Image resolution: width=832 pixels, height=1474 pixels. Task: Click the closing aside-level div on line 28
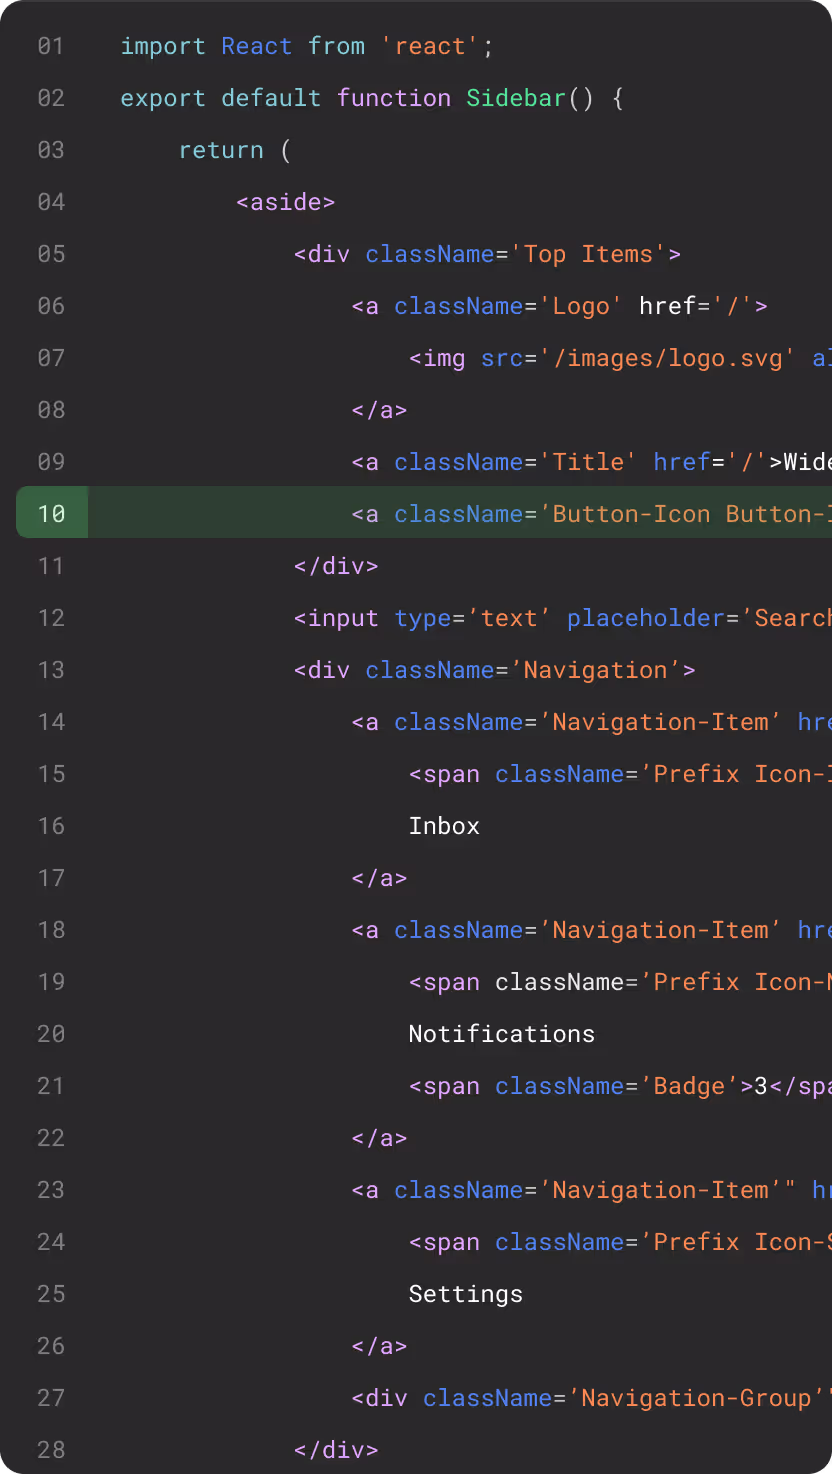click(x=336, y=1450)
